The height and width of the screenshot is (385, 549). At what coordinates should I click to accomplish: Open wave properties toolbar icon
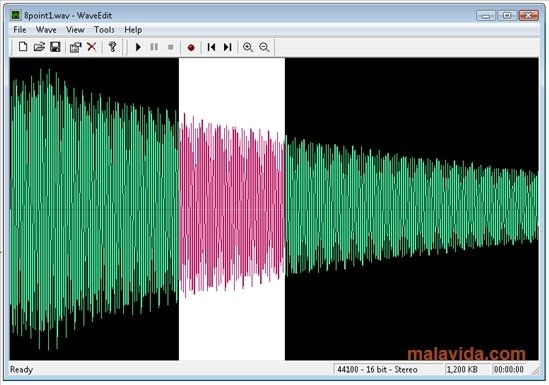point(75,47)
